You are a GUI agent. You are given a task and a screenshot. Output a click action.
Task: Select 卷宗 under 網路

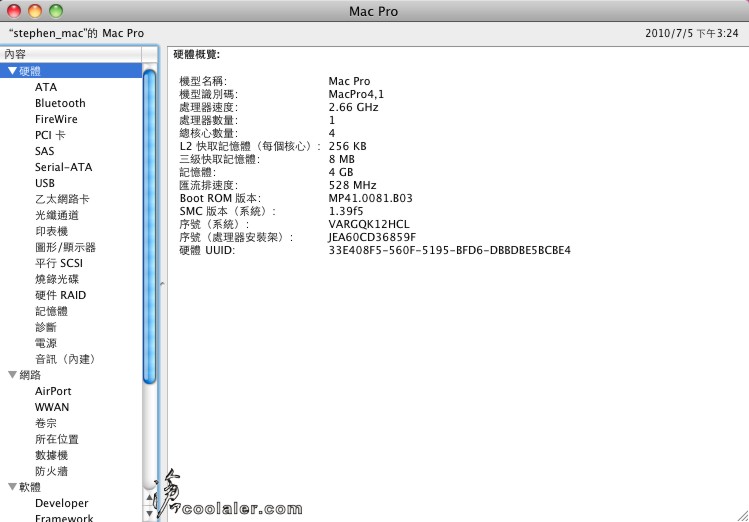point(46,423)
